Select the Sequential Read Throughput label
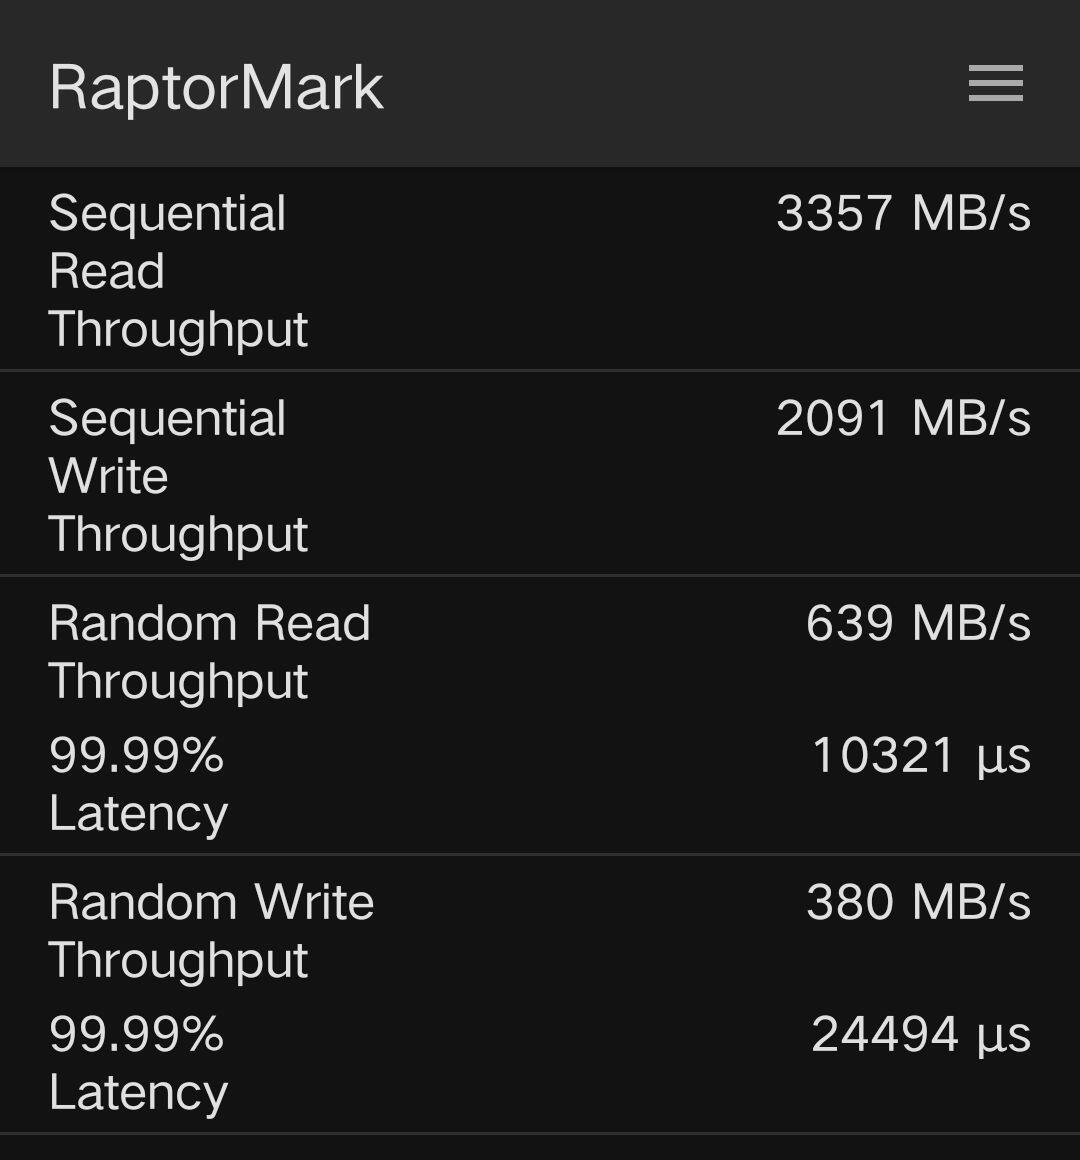The height and width of the screenshot is (1160, 1080). [x=178, y=271]
